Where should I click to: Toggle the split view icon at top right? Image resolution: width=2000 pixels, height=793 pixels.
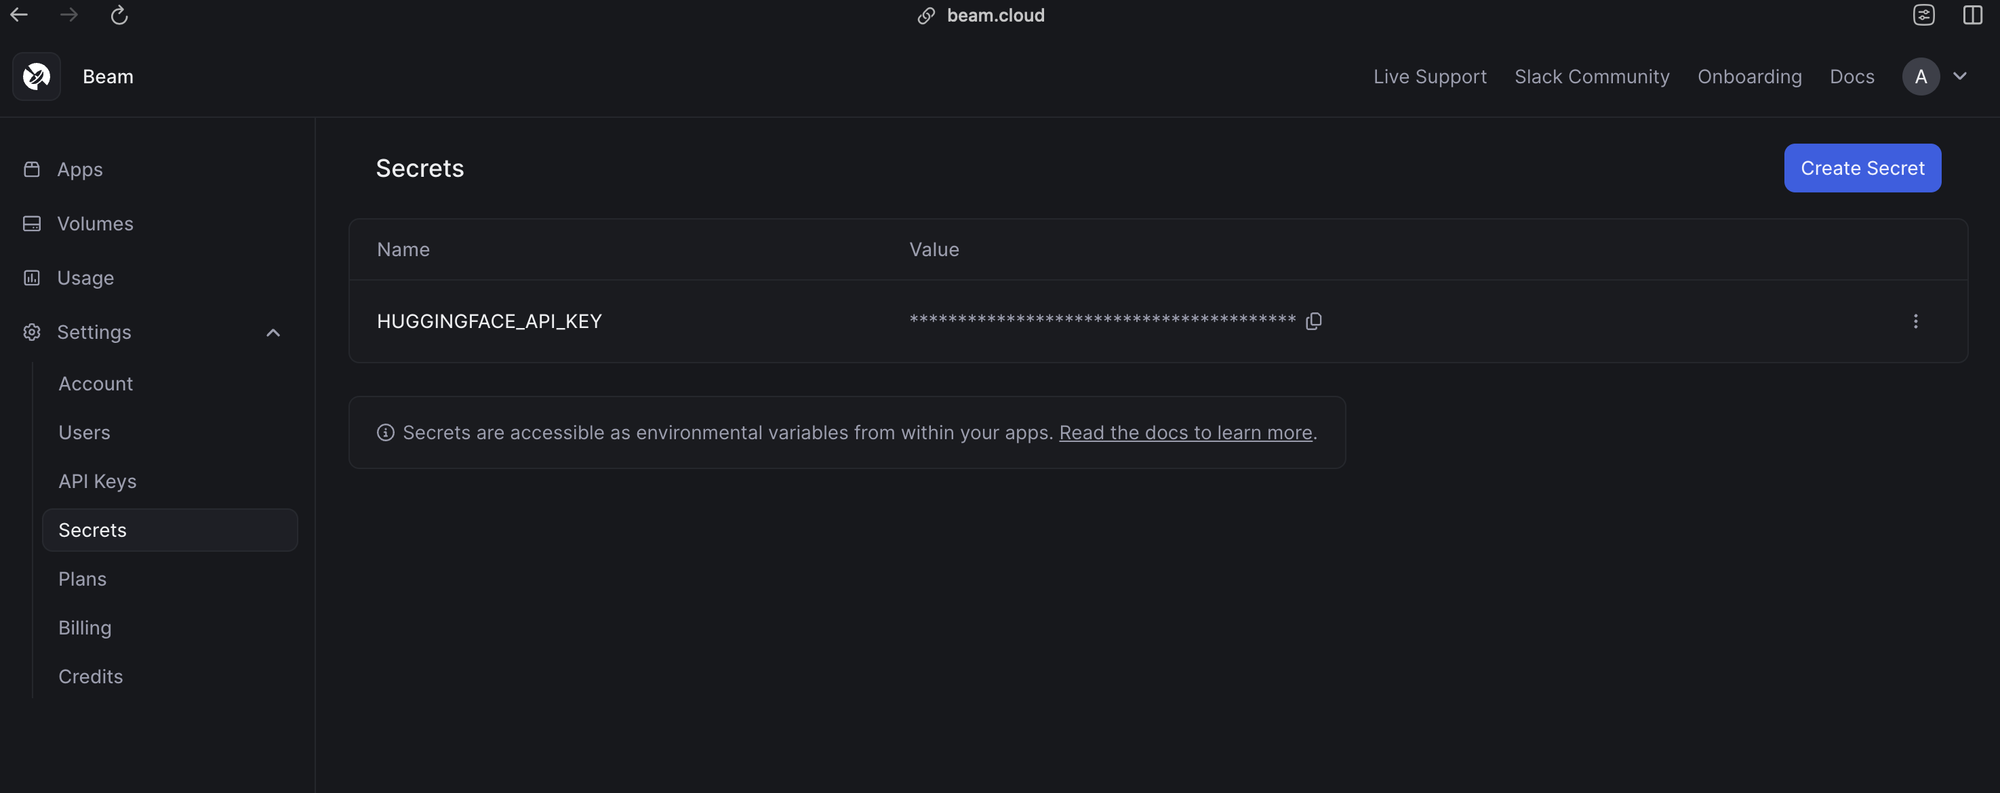point(1971,15)
